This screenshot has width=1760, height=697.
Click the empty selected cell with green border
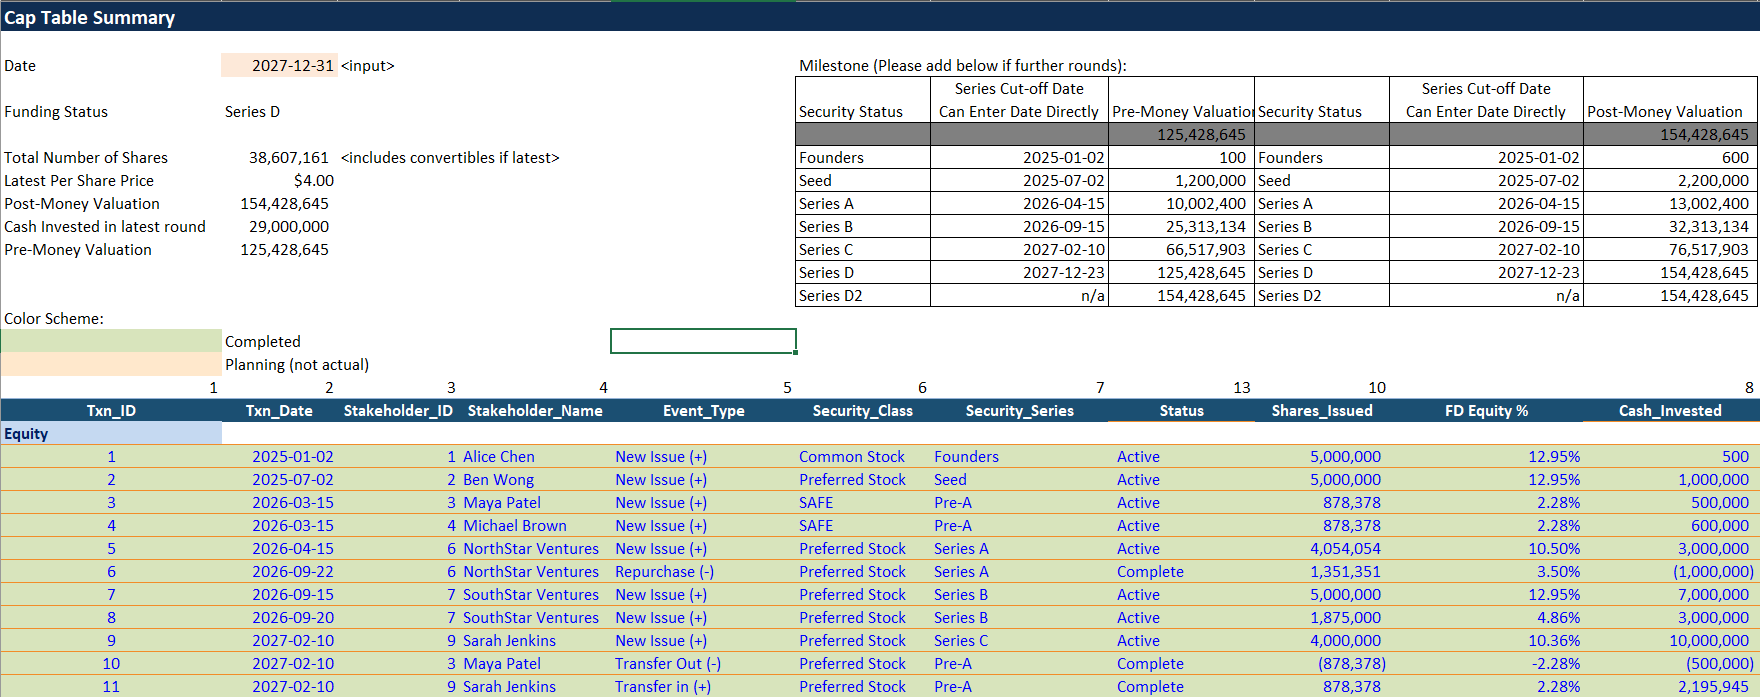[703, 342]
